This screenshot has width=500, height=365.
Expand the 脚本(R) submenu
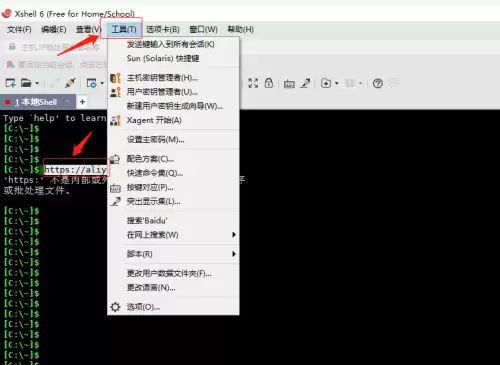(x=173, y=254)
